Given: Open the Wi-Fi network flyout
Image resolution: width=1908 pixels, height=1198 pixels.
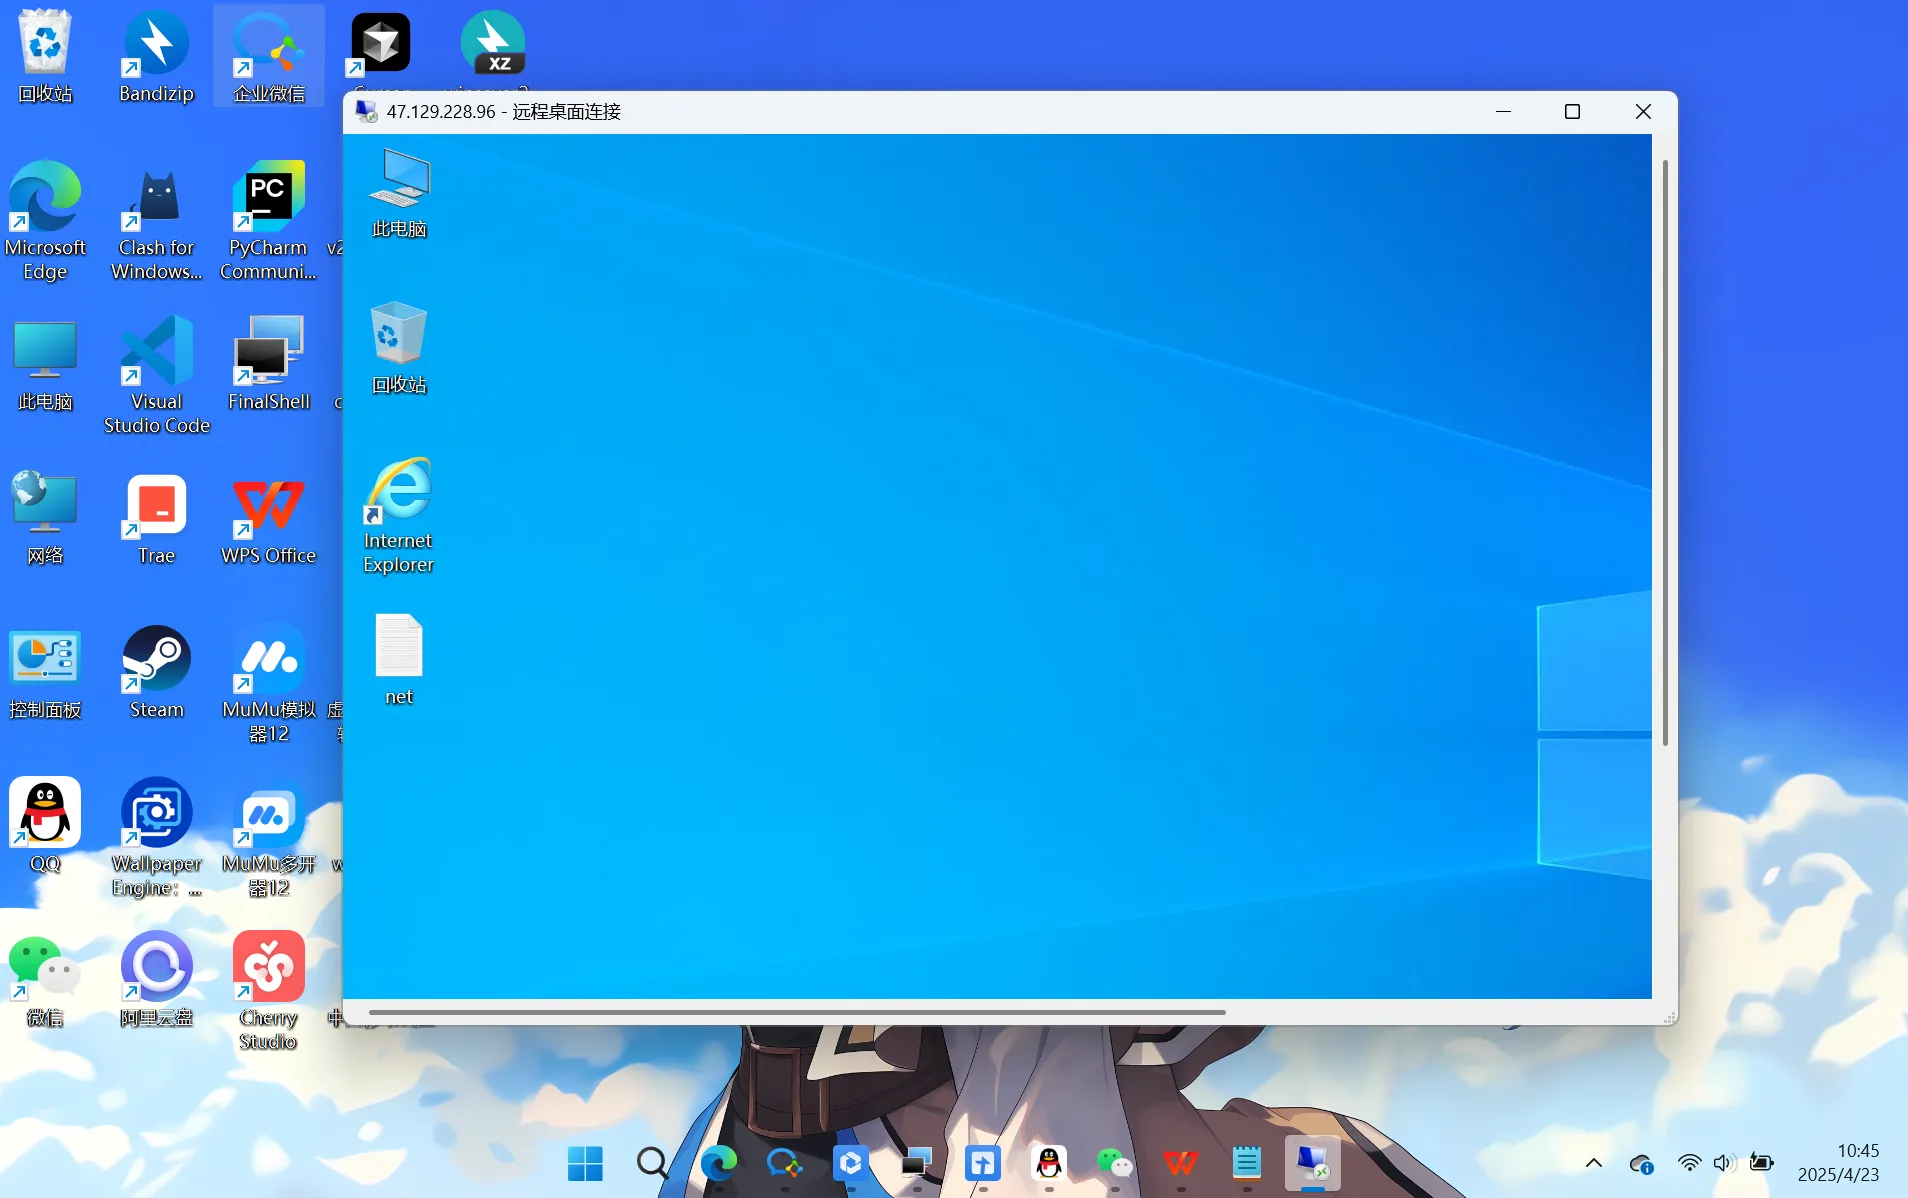Looking at the screenshot, I should [x=1689, y=1163].
